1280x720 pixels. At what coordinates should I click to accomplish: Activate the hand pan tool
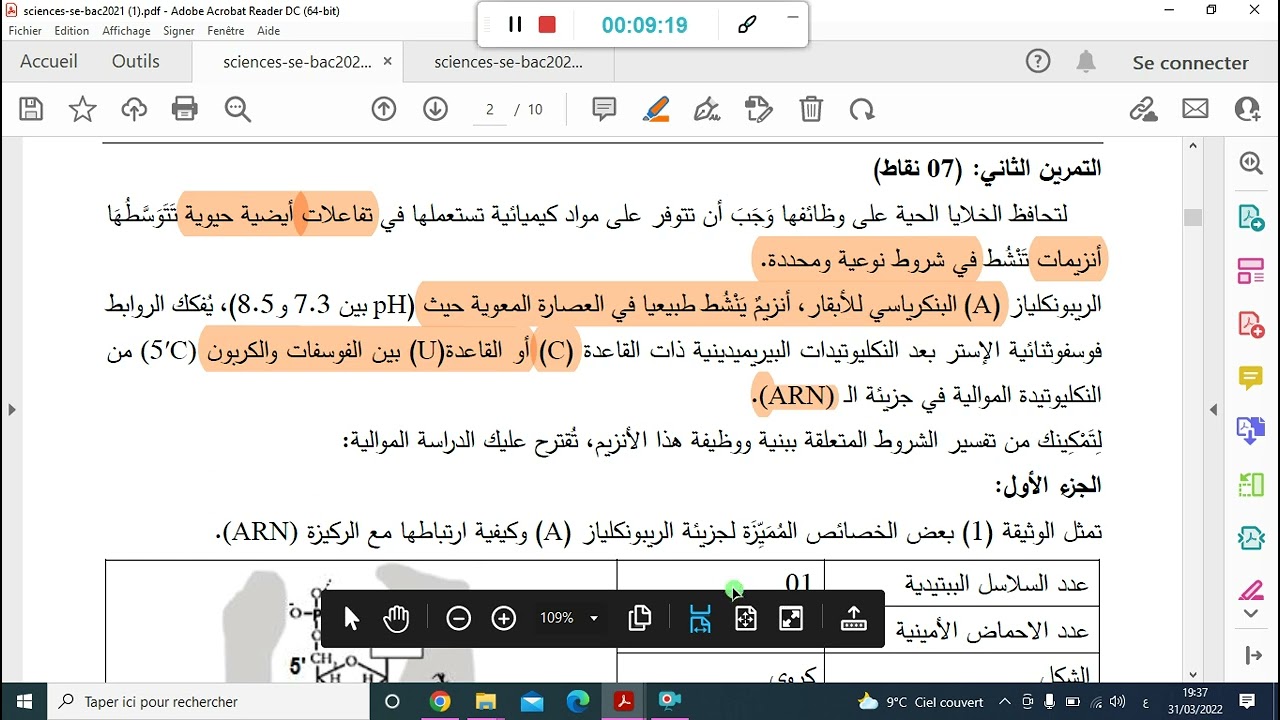tap(396, 619)
